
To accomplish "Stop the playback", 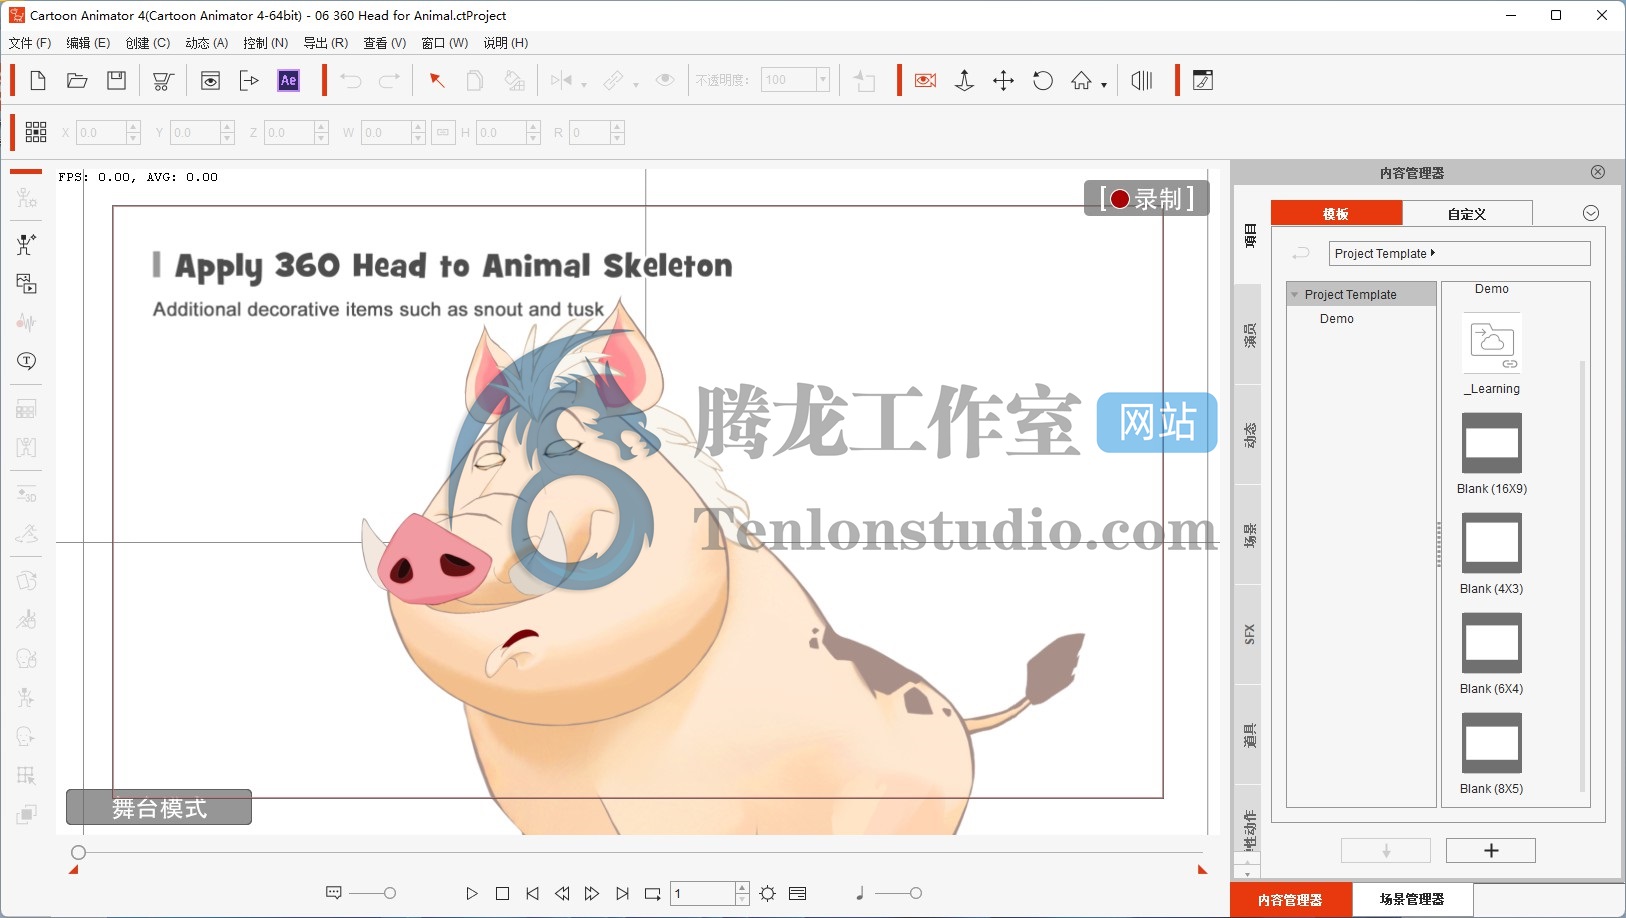I will point(502,894).
